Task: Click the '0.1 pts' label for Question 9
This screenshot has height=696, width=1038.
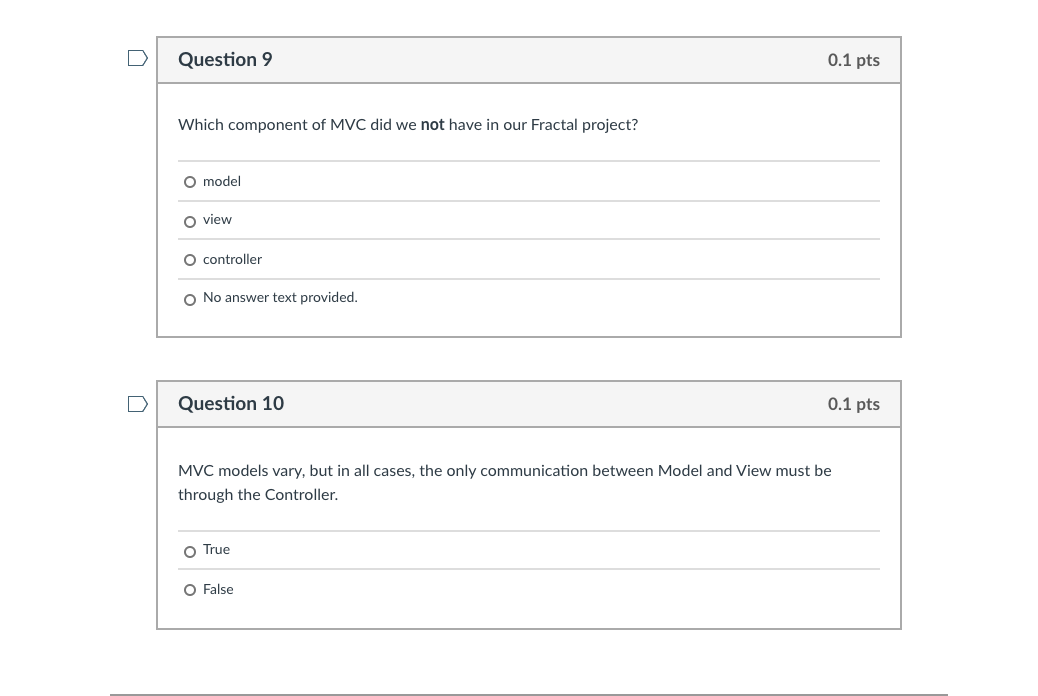Action: pyautogui.click(x=853, y=60)
